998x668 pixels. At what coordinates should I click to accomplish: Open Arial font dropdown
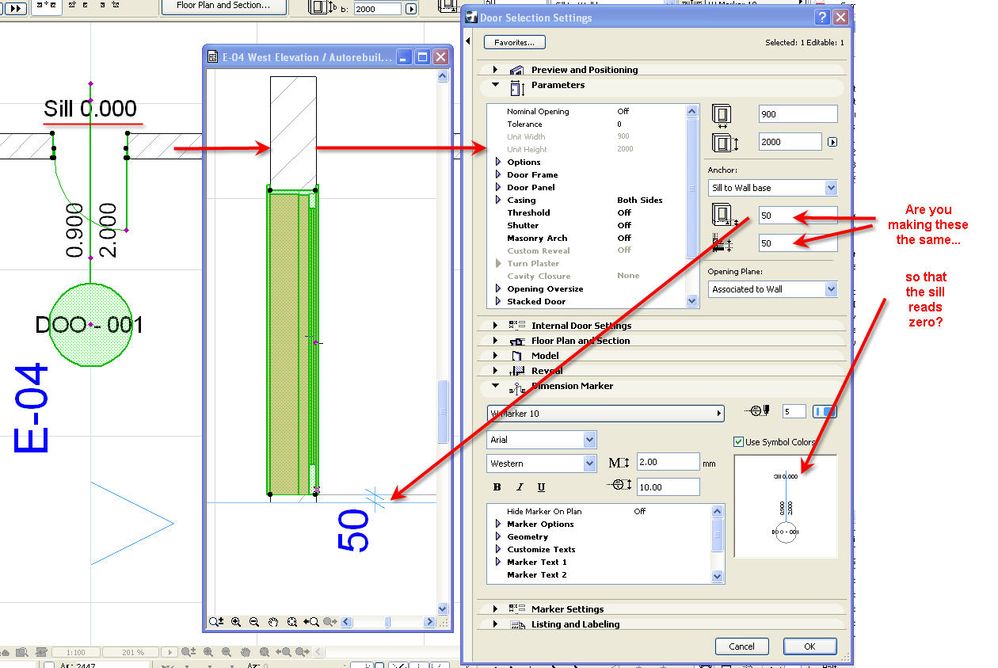[542, 439]
